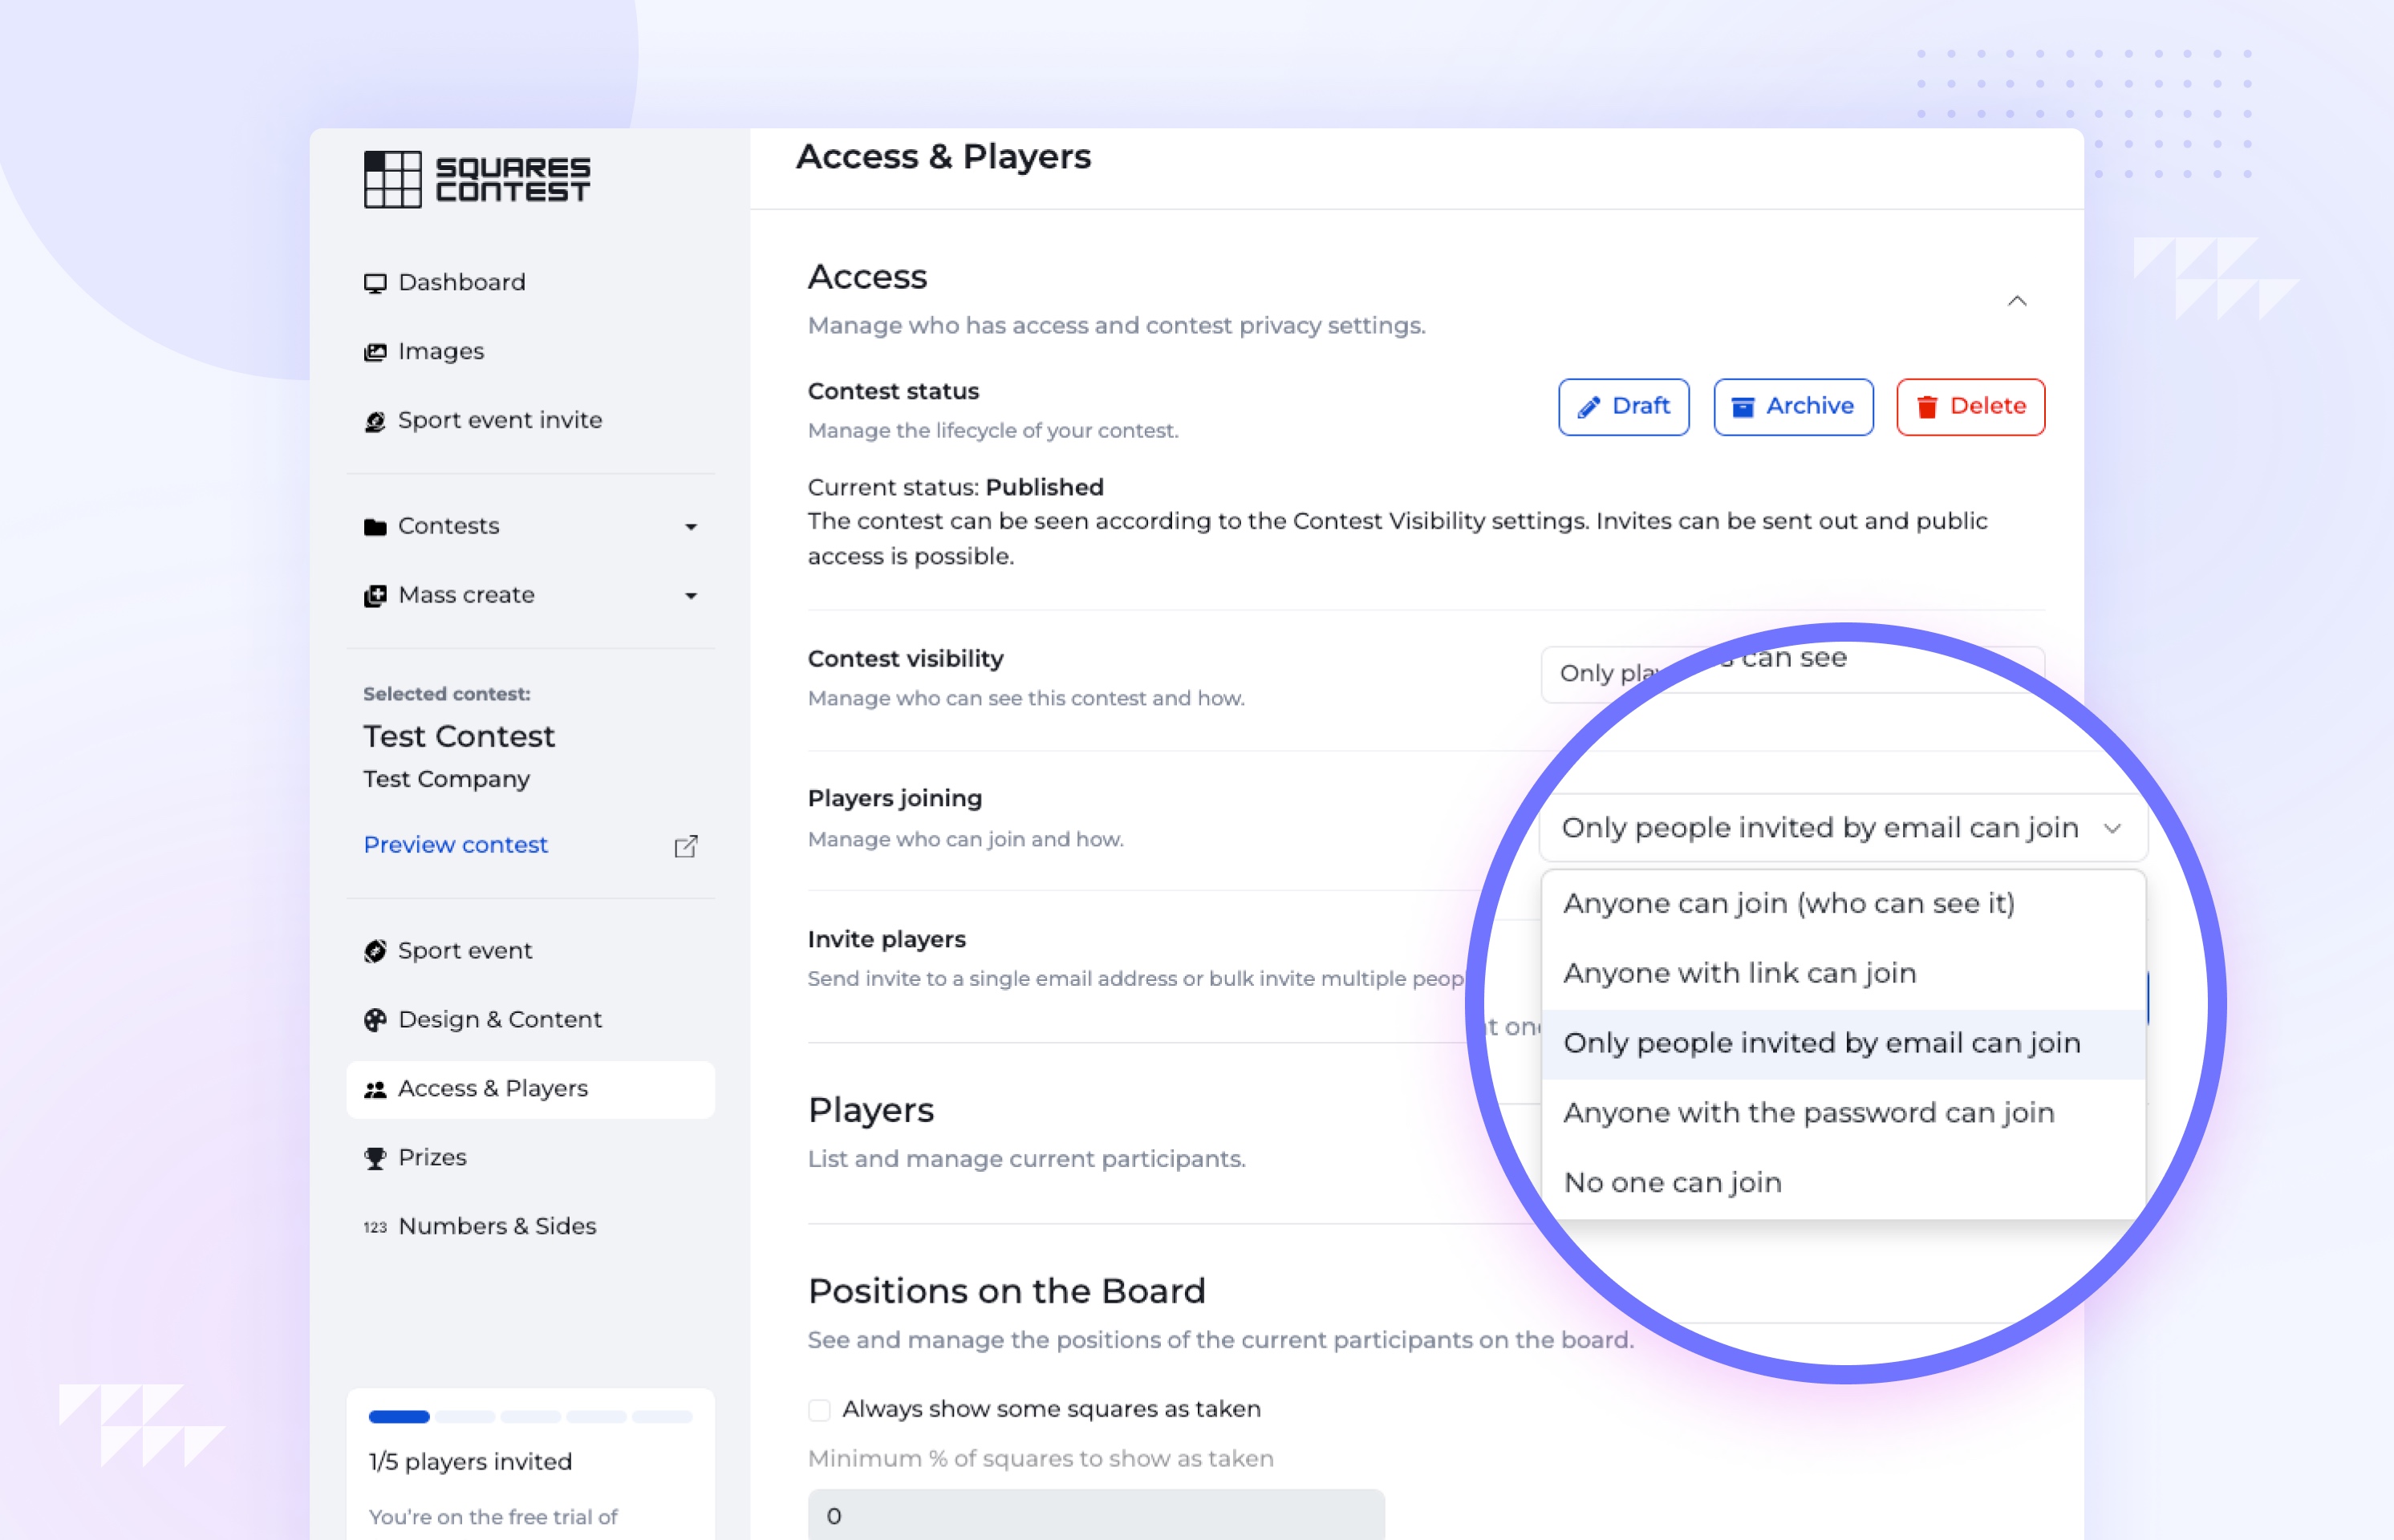Image resolution: width=2394 pixels, height=1540 pixels.
Task: Expand the Contests submenu arrow
Action: (x=691, y=527)
